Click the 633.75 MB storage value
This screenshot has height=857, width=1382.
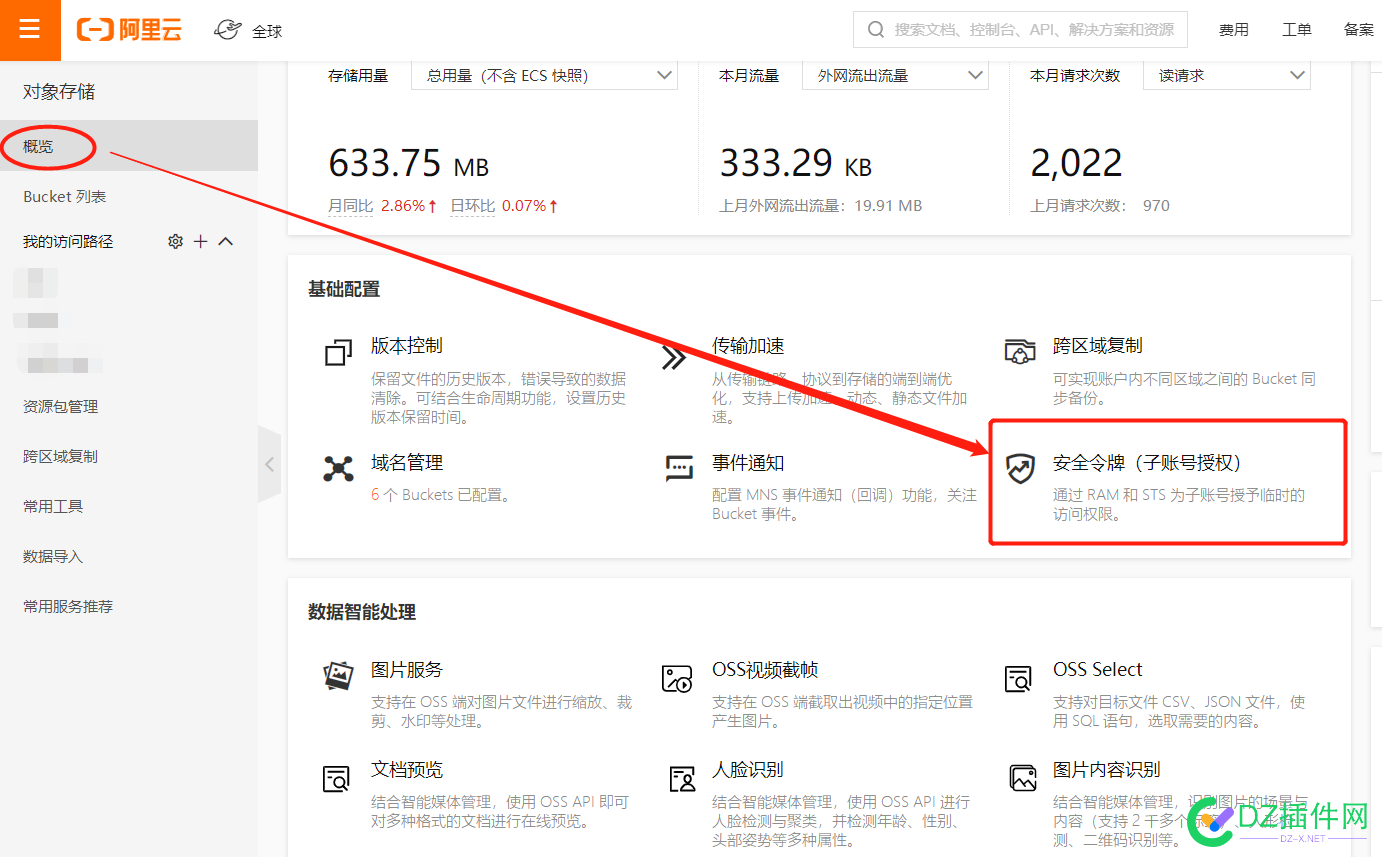coord(408,162)
